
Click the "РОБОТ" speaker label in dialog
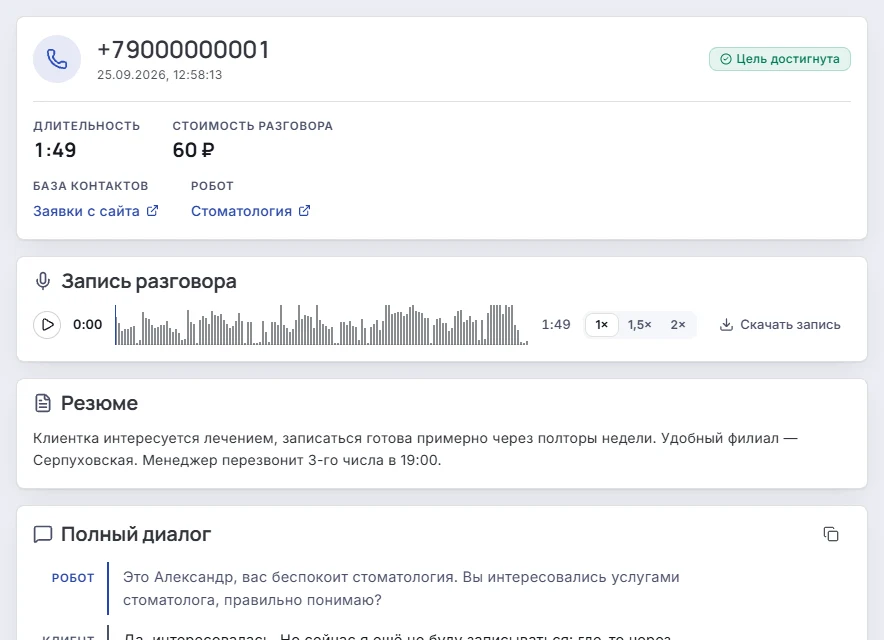click(73, 578)
